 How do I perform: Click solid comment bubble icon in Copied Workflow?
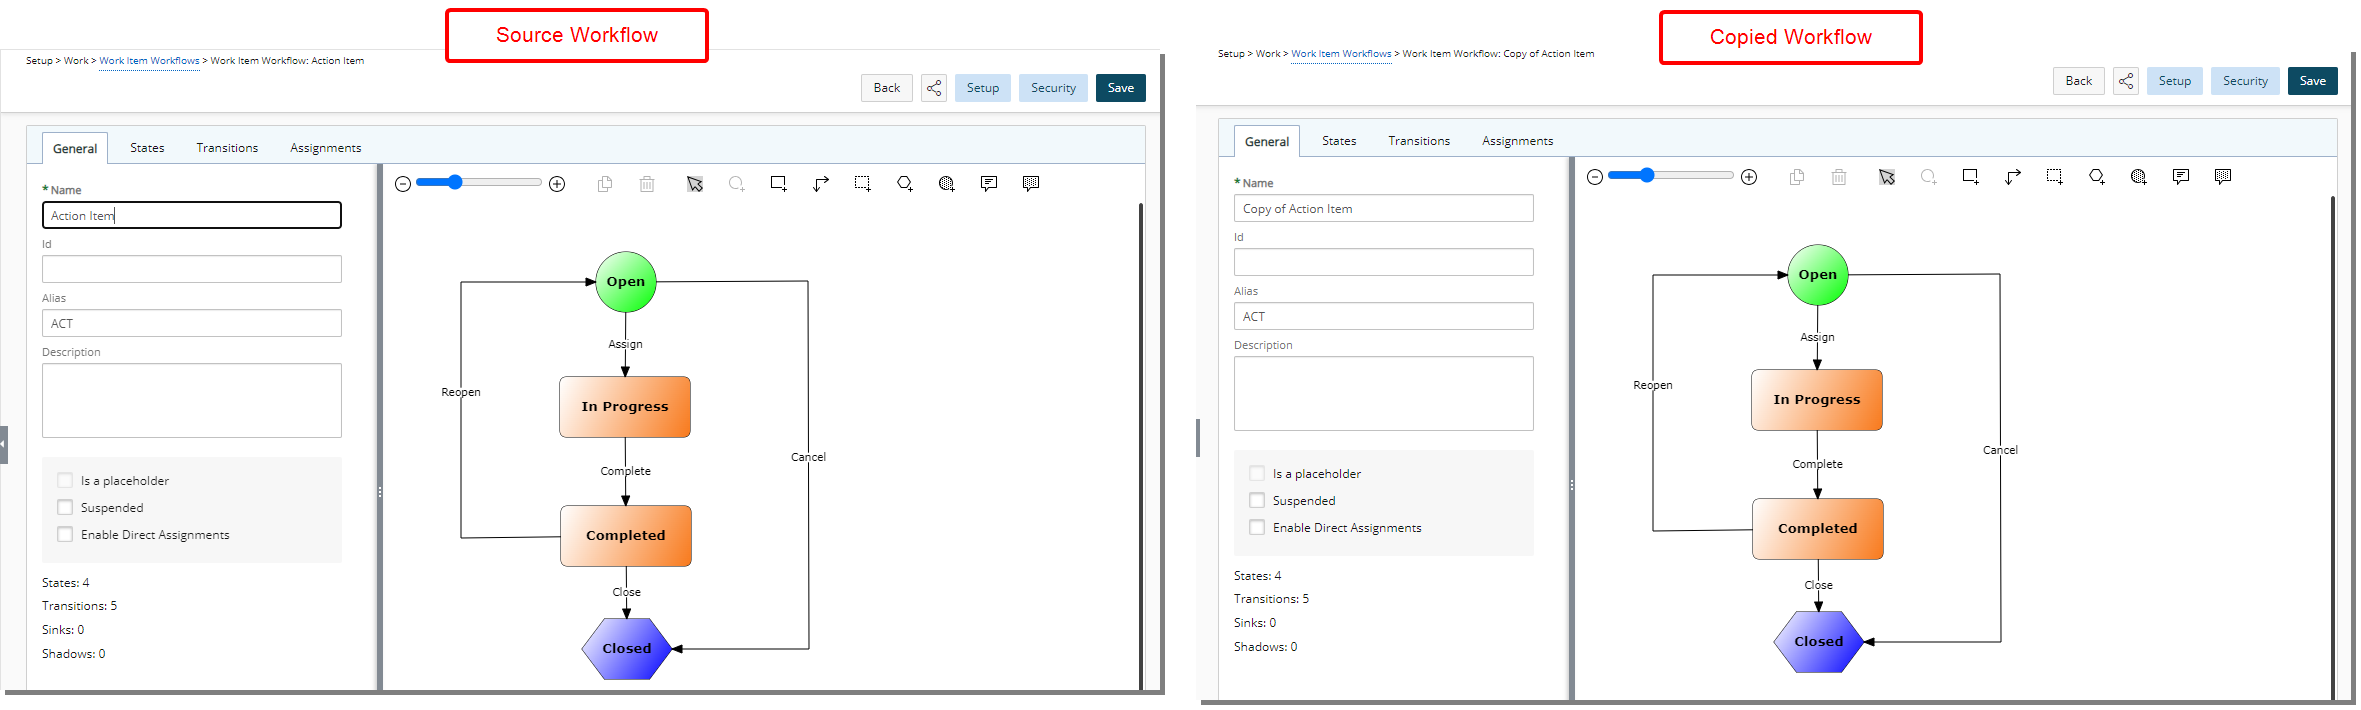tap(2181, 177)
